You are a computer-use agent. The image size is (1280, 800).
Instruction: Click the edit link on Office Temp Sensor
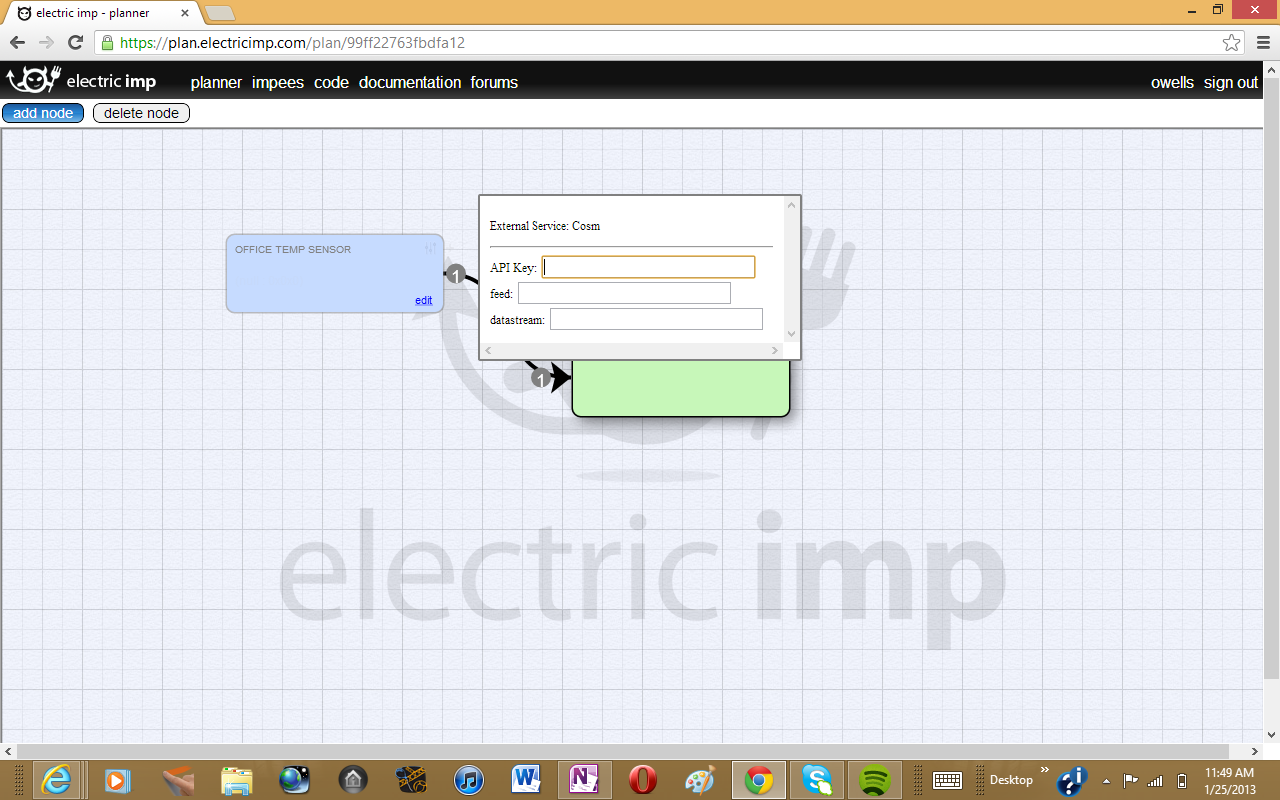(424, 300)
